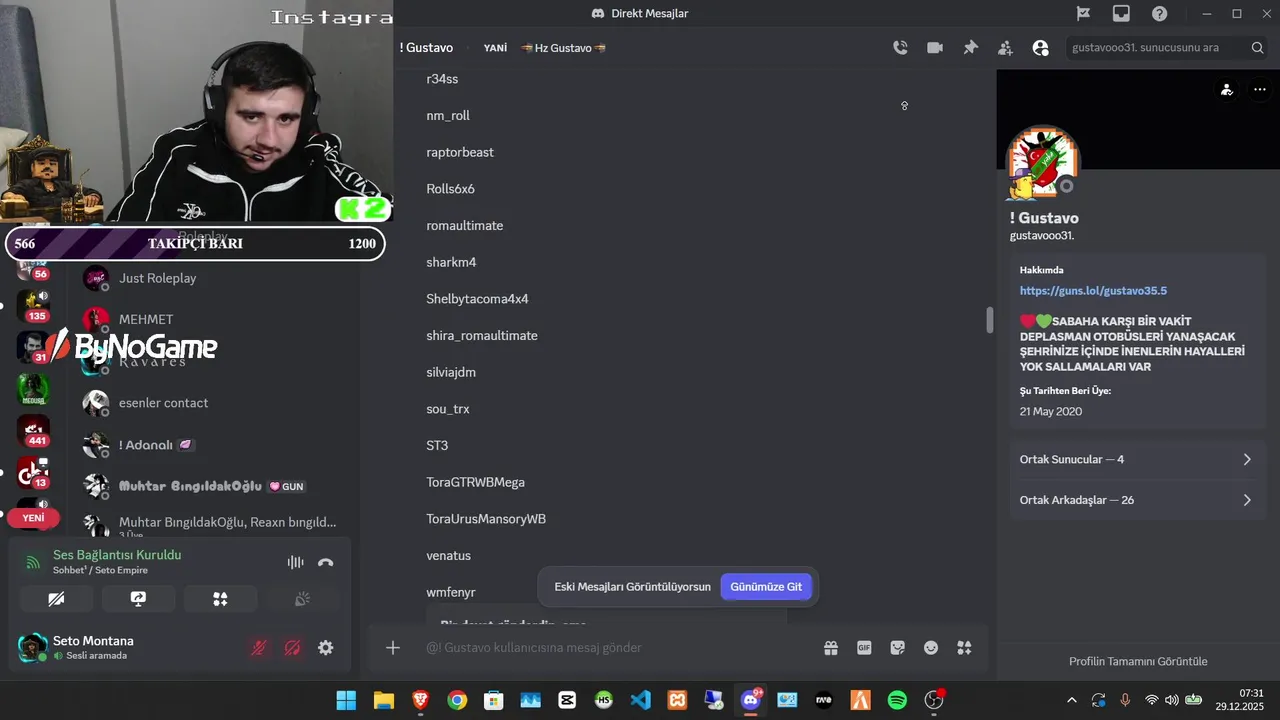The image size is (1280, 720).
Task: Open File Explorer from taskbar
Action: tap(383, 700)
